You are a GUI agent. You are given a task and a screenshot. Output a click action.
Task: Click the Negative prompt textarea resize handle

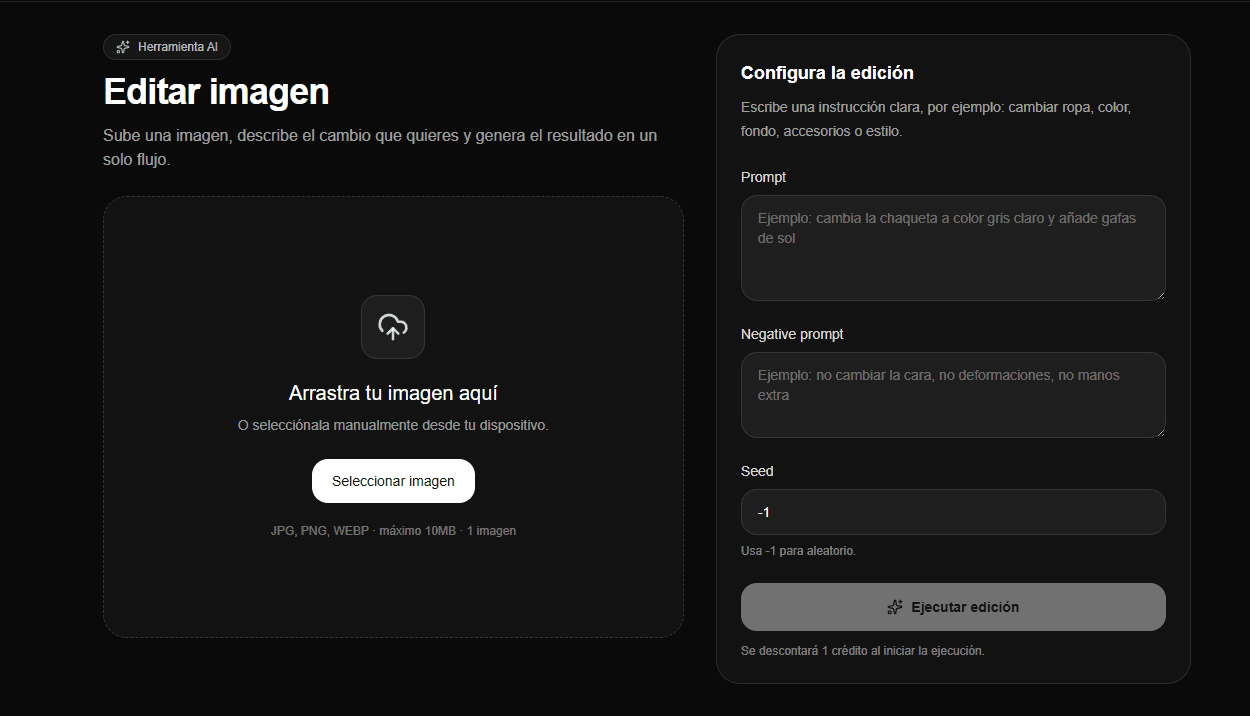[1159, 431]
